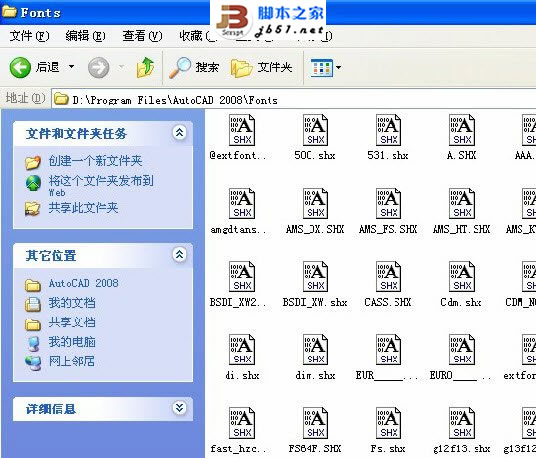Select the Fs.shx file icon
The image size is (536, 458).
(388, 423)
